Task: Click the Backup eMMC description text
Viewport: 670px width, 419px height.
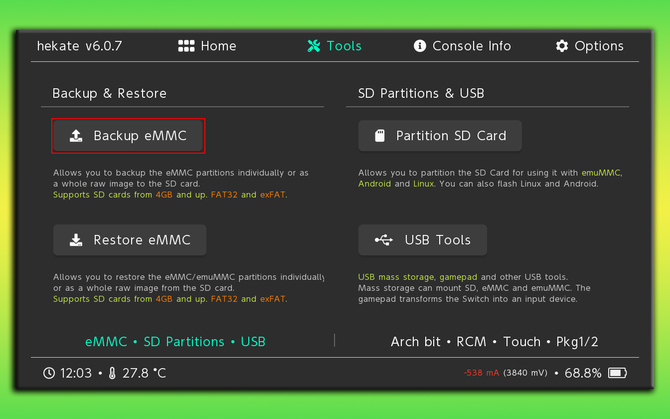Action: (181, 184)
